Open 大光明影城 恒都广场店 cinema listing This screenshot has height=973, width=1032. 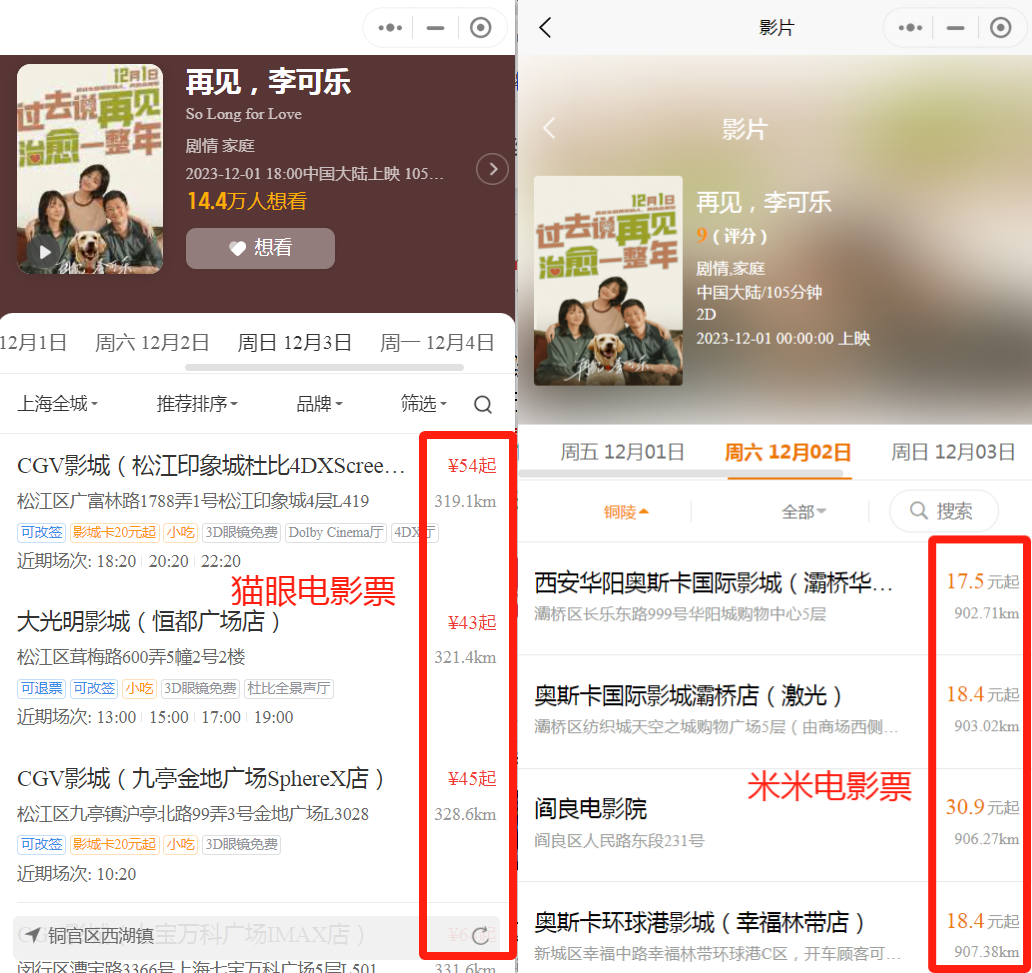tap(150, 622)
